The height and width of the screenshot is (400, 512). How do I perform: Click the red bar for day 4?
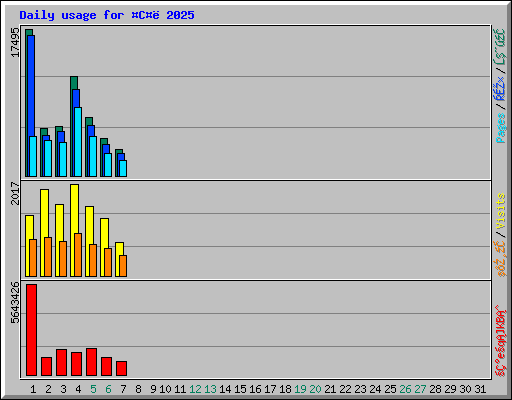[x=76, y=364]
